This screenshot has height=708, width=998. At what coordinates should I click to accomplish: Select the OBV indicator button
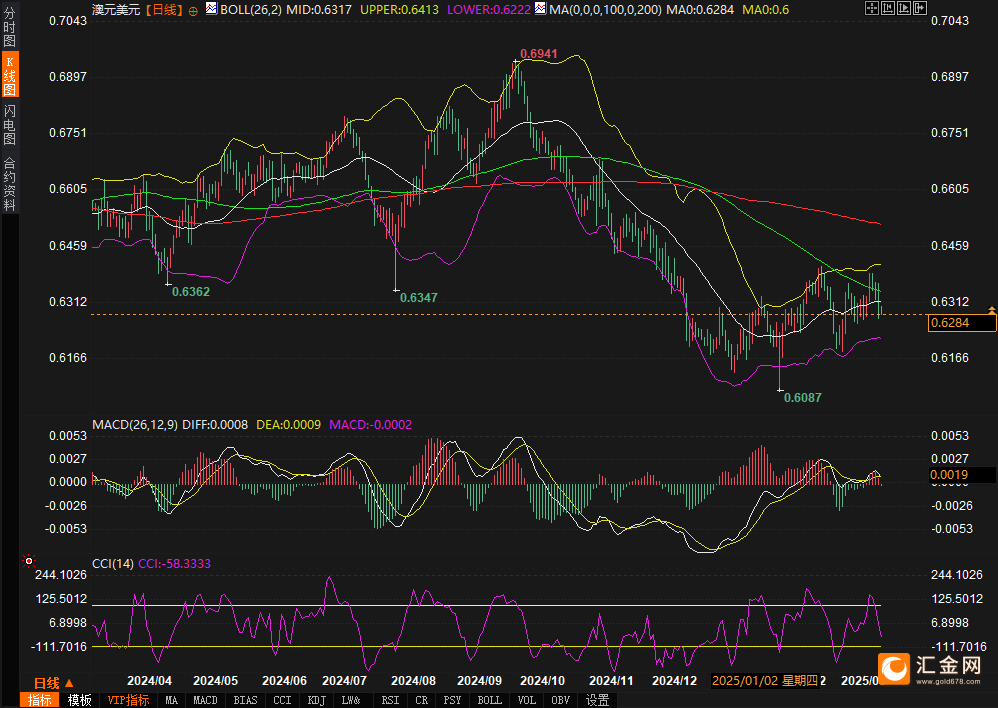pyautogui.click(x=560, y=700)
